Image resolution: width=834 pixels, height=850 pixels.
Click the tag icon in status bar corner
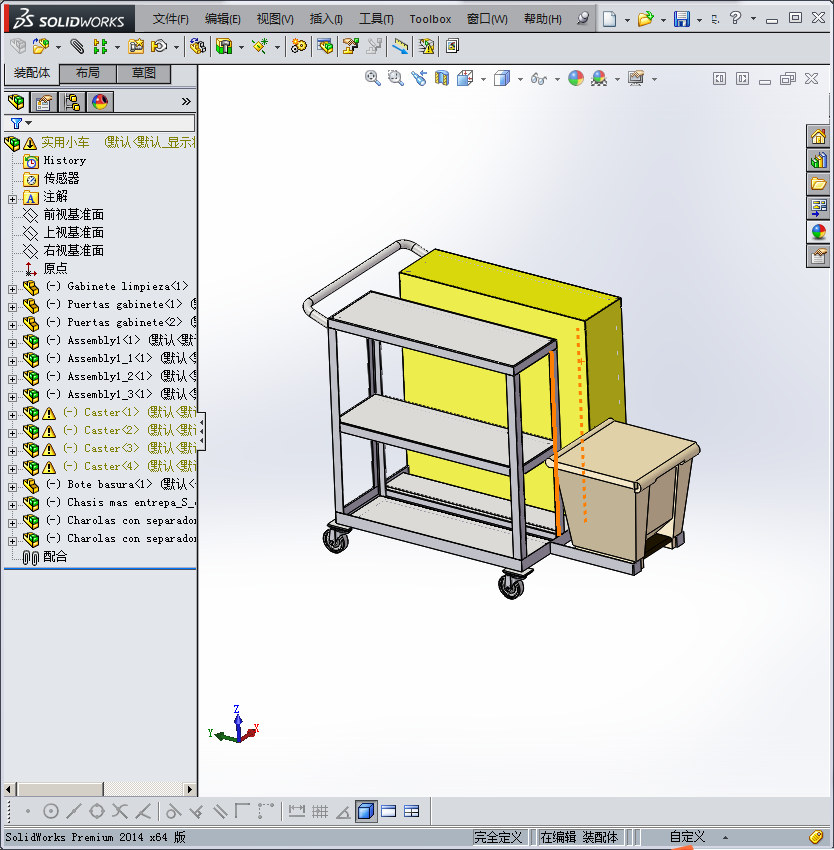(x=816, y=837)
